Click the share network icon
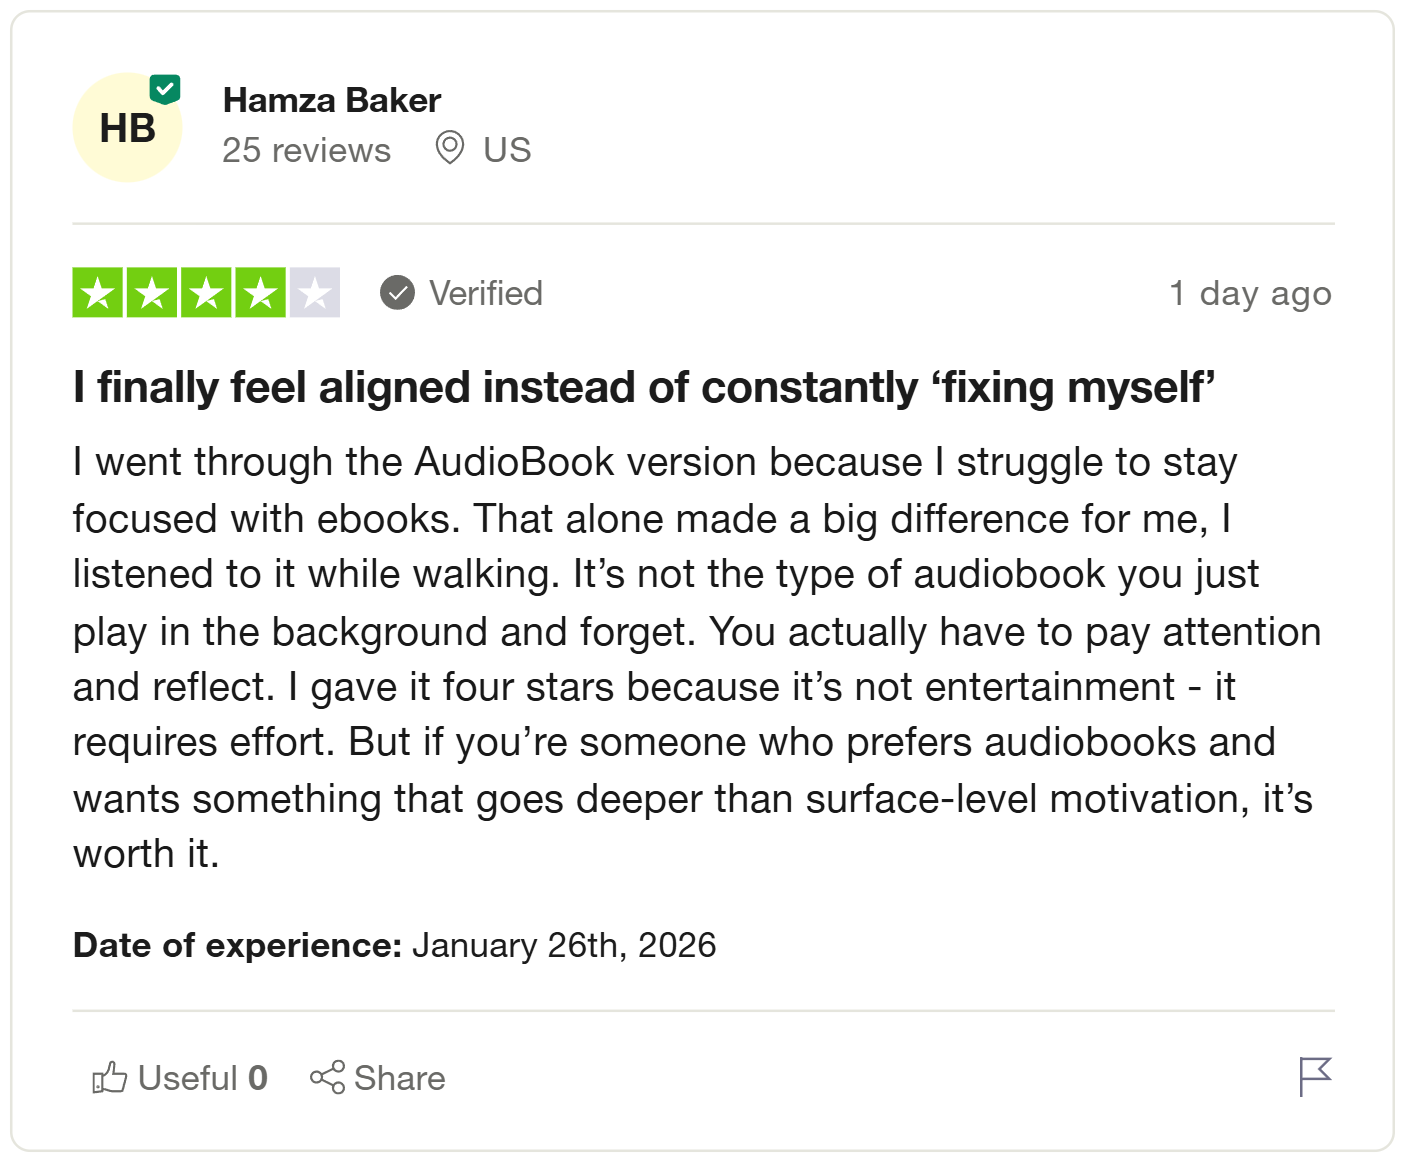The height and width of the screenshot is (1162, 1405). 327,1077
